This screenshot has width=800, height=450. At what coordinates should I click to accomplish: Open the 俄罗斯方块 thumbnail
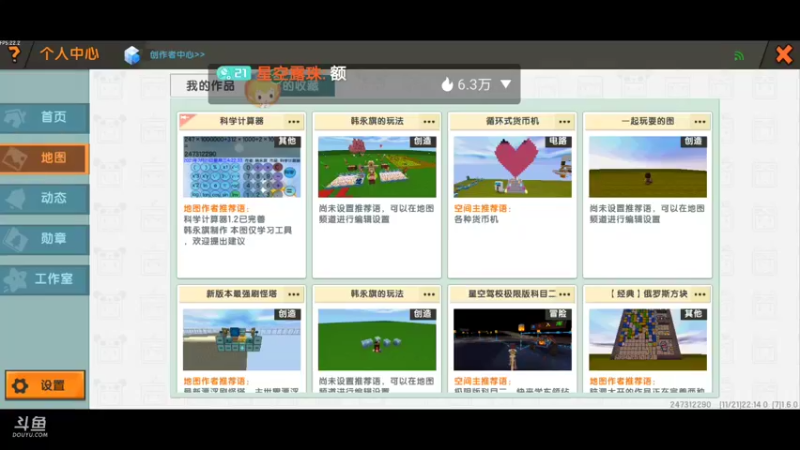[648, 340]
